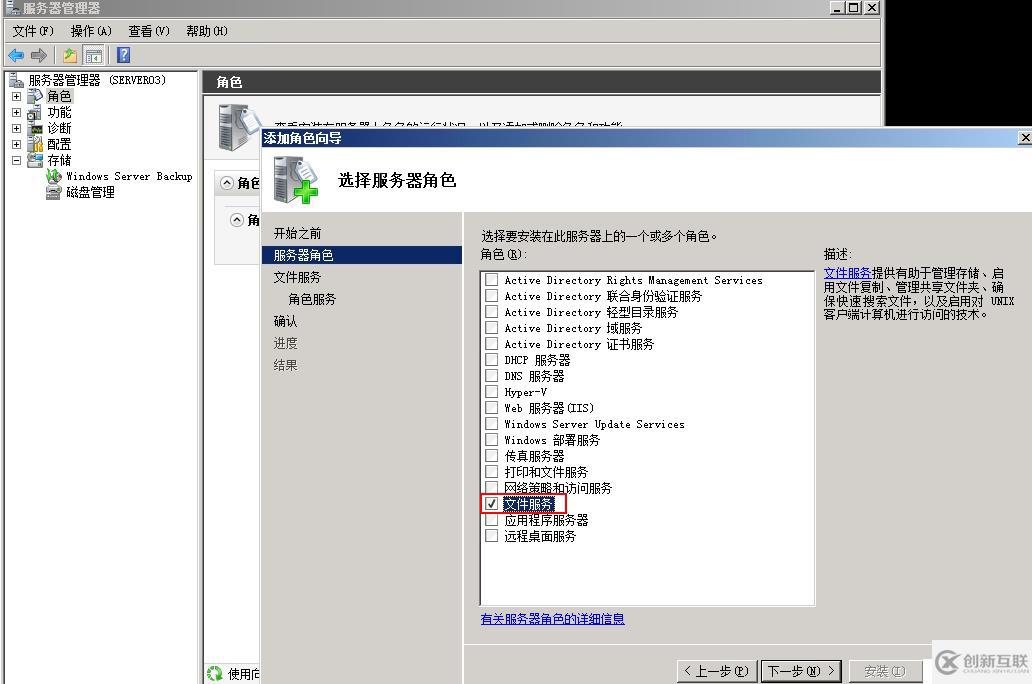
Task: Toggle the show/hide console tree icon
Action: click(94, 56)
